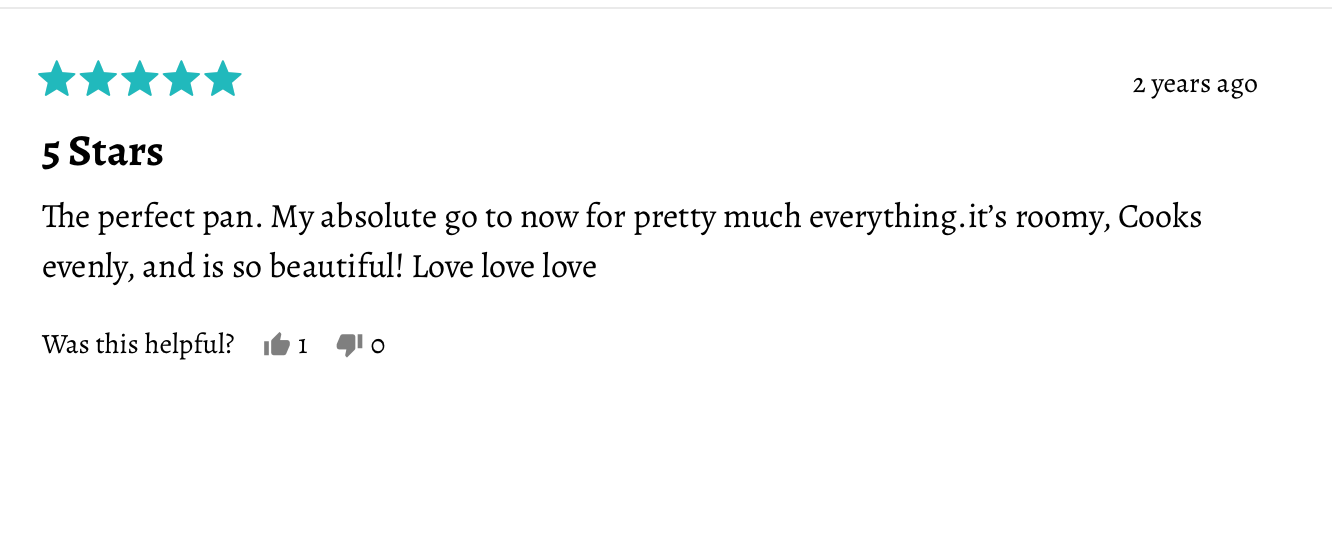
Task: Click the fifth and last rating star
Action: tap(222, 79)
